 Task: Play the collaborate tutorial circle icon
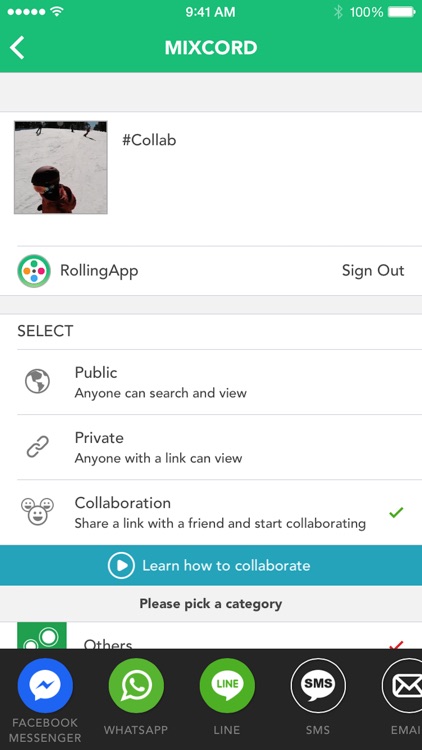[121, 565]
